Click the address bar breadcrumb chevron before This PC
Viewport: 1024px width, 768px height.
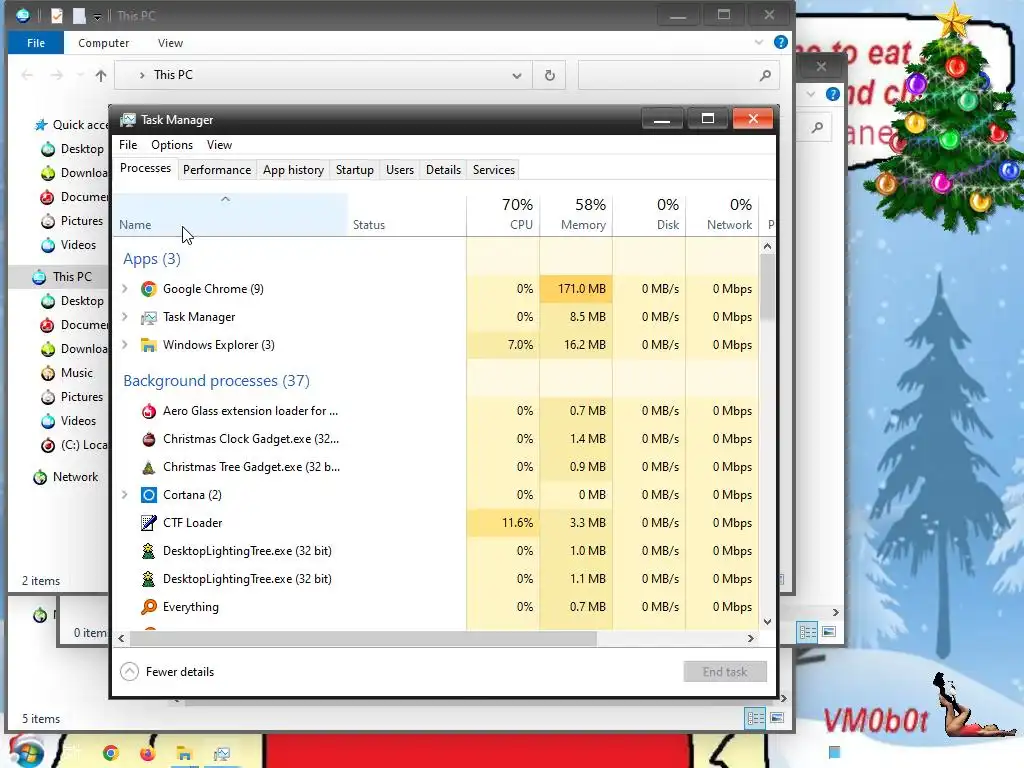pyautogui.click(x=142, y=75)
